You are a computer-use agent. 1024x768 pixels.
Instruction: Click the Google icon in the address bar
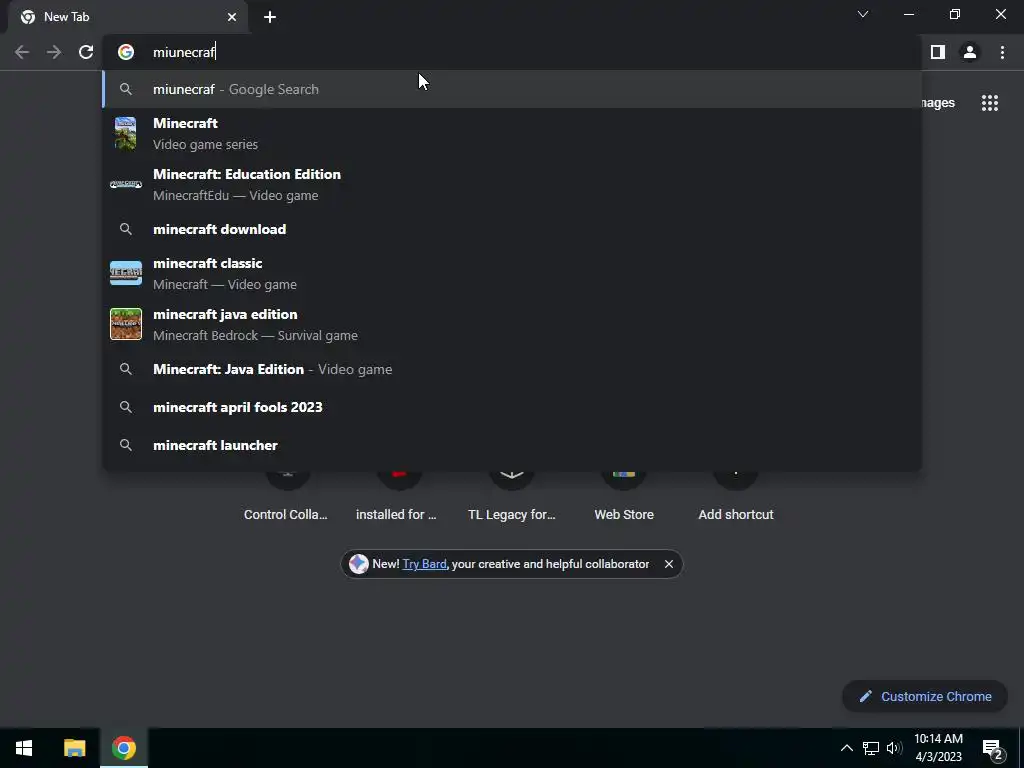(126, 52)
